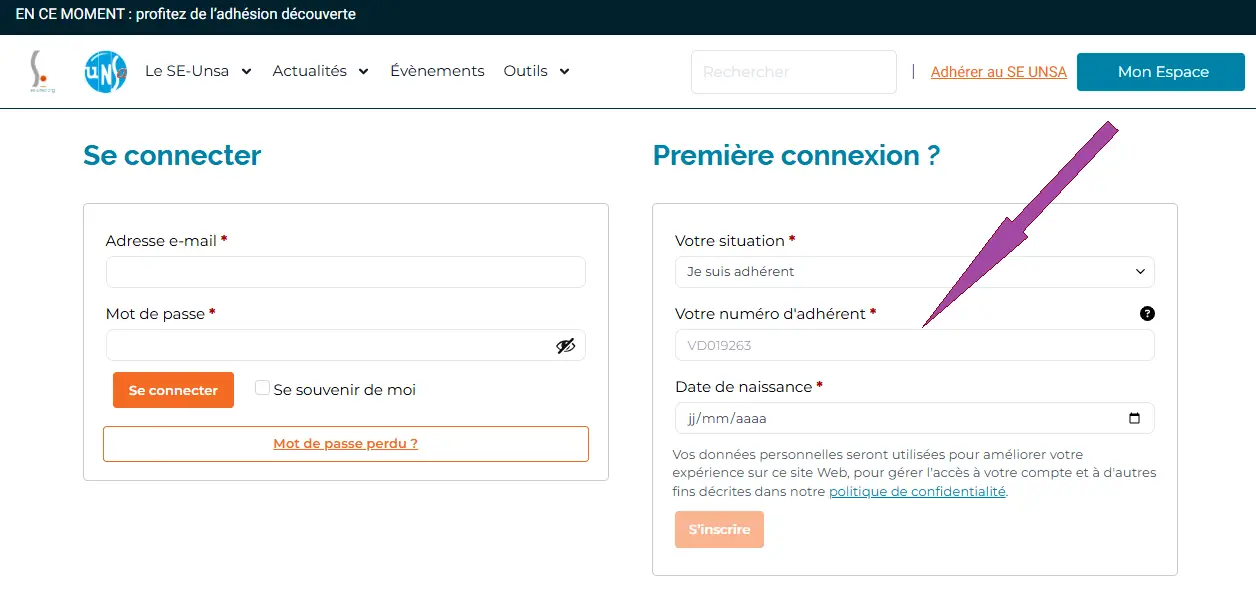The image size is (1256, 601).
Task: Click the orange "Se connecter" button
Action: [173, 390]
